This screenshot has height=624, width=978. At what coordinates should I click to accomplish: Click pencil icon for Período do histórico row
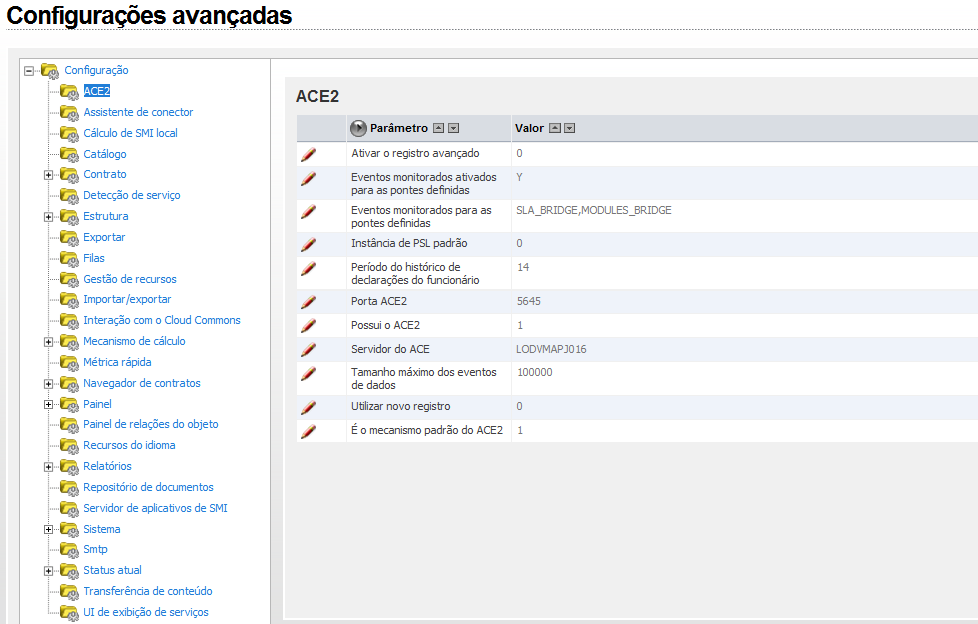pyautogui.click(x=308, y=268)
